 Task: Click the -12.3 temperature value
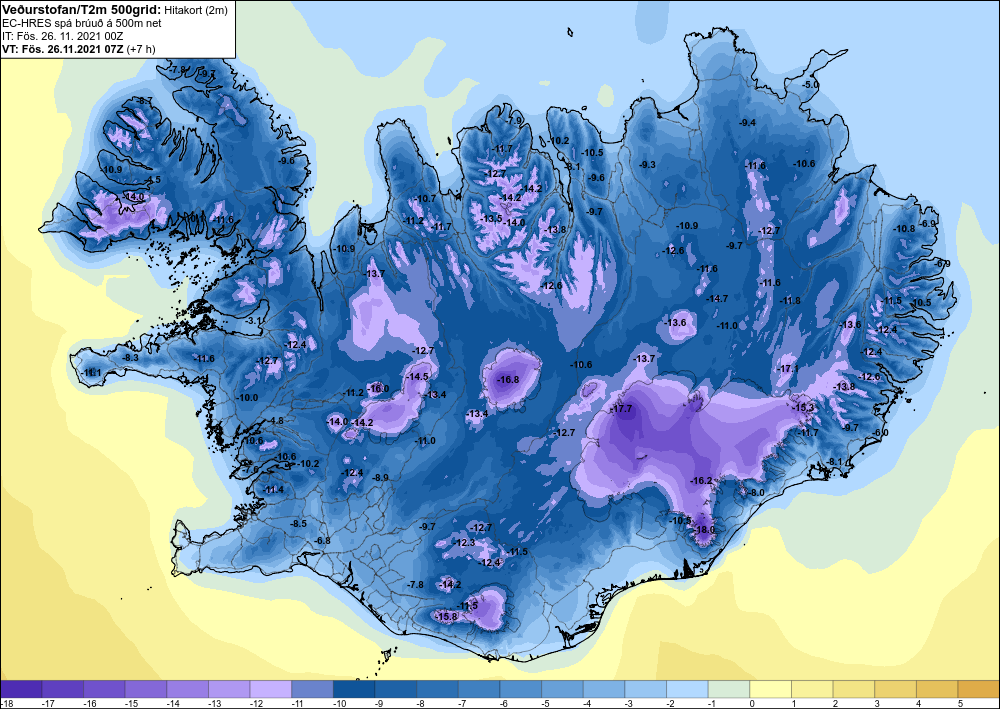(x=465, y=543)
